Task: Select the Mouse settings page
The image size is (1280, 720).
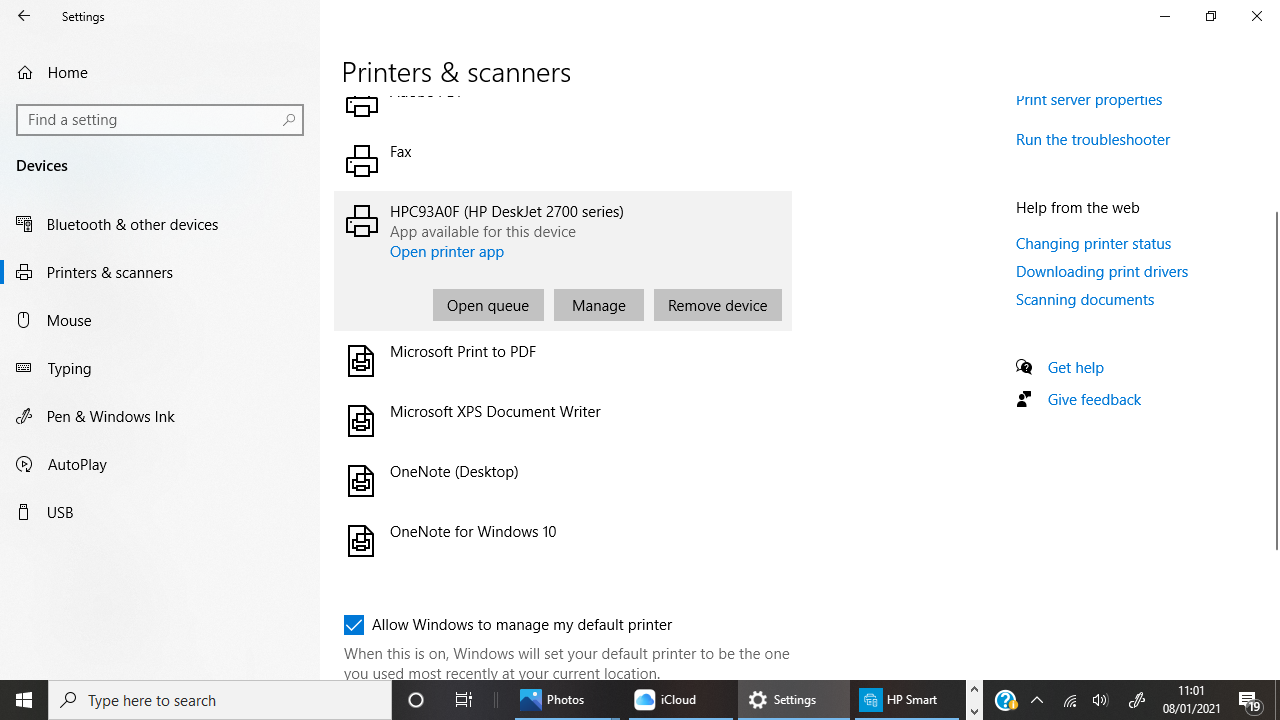Action: [x=69, y=320]
